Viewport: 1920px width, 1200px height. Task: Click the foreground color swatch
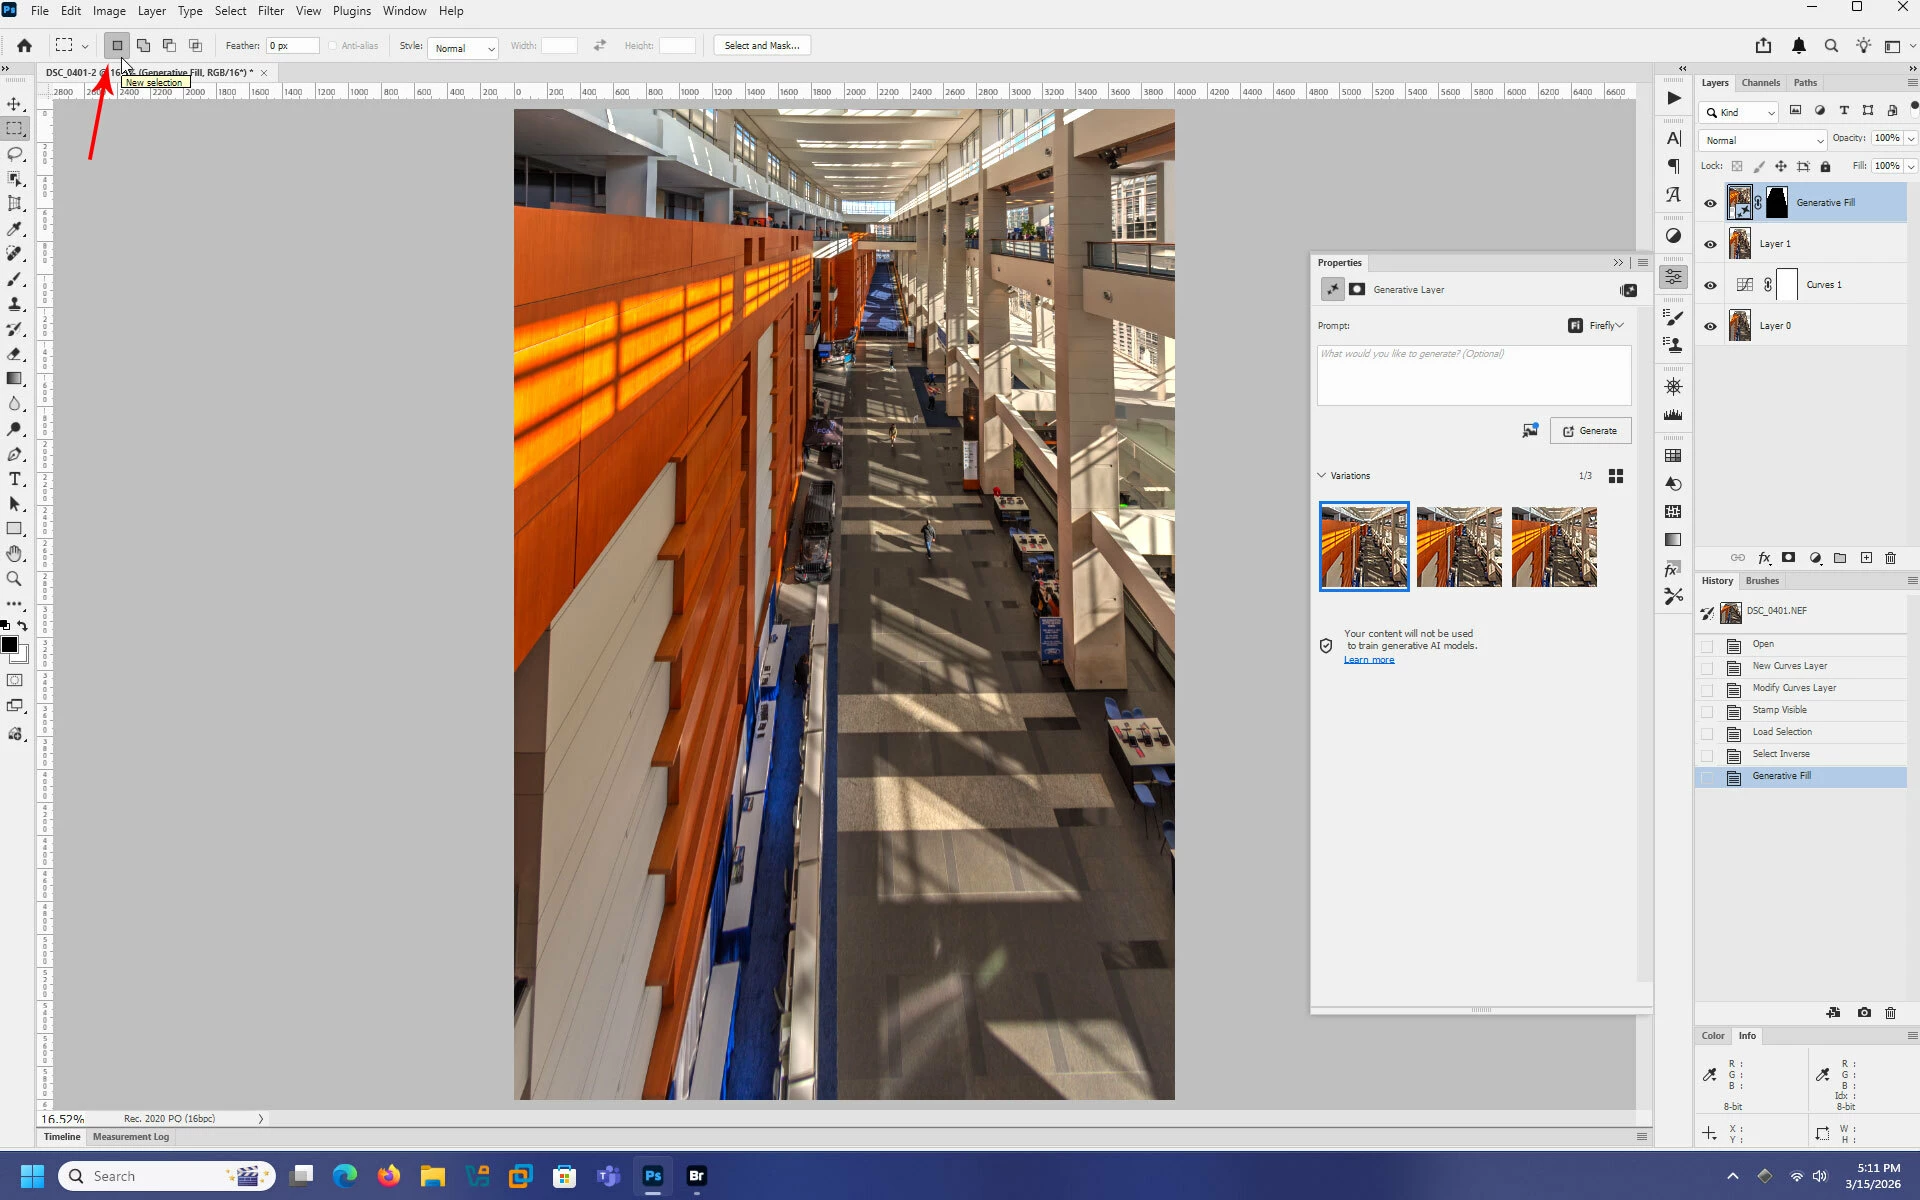click(x=10, y=645)
